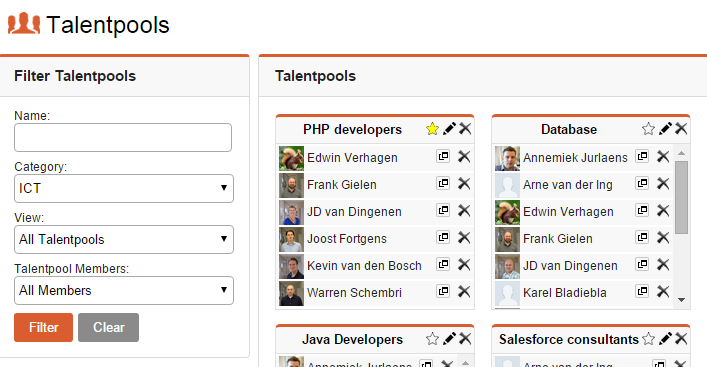Click the orange Filter button
This screenshot has width=707, height=367.
point(43,327)
